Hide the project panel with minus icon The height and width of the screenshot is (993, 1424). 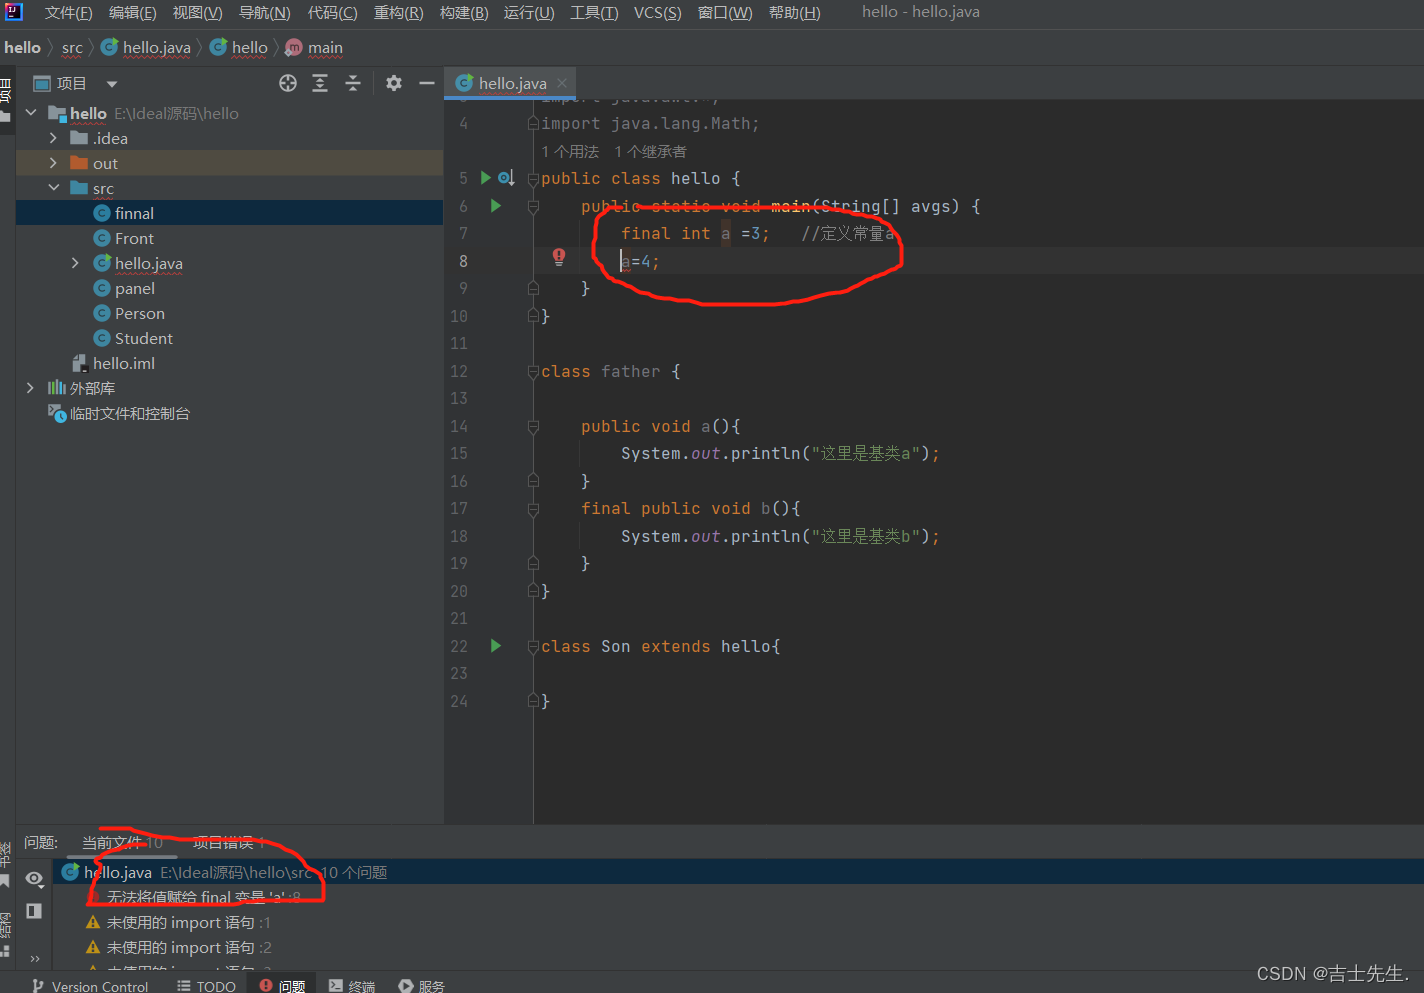[x=427, y=83]
